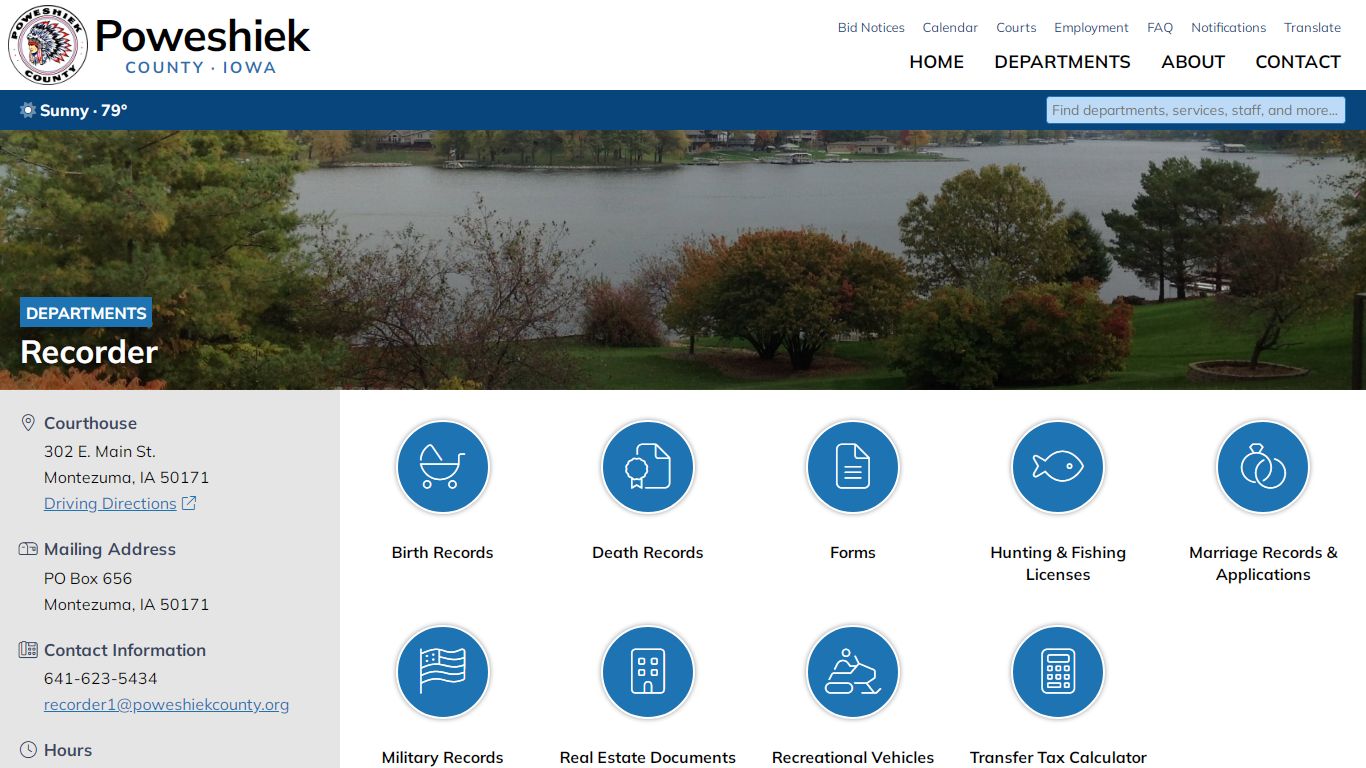Screen dimensions: 1366x768
Task: Open the Birth Records stroller icon
Action: pyautogui.click(x=442, y=467)
